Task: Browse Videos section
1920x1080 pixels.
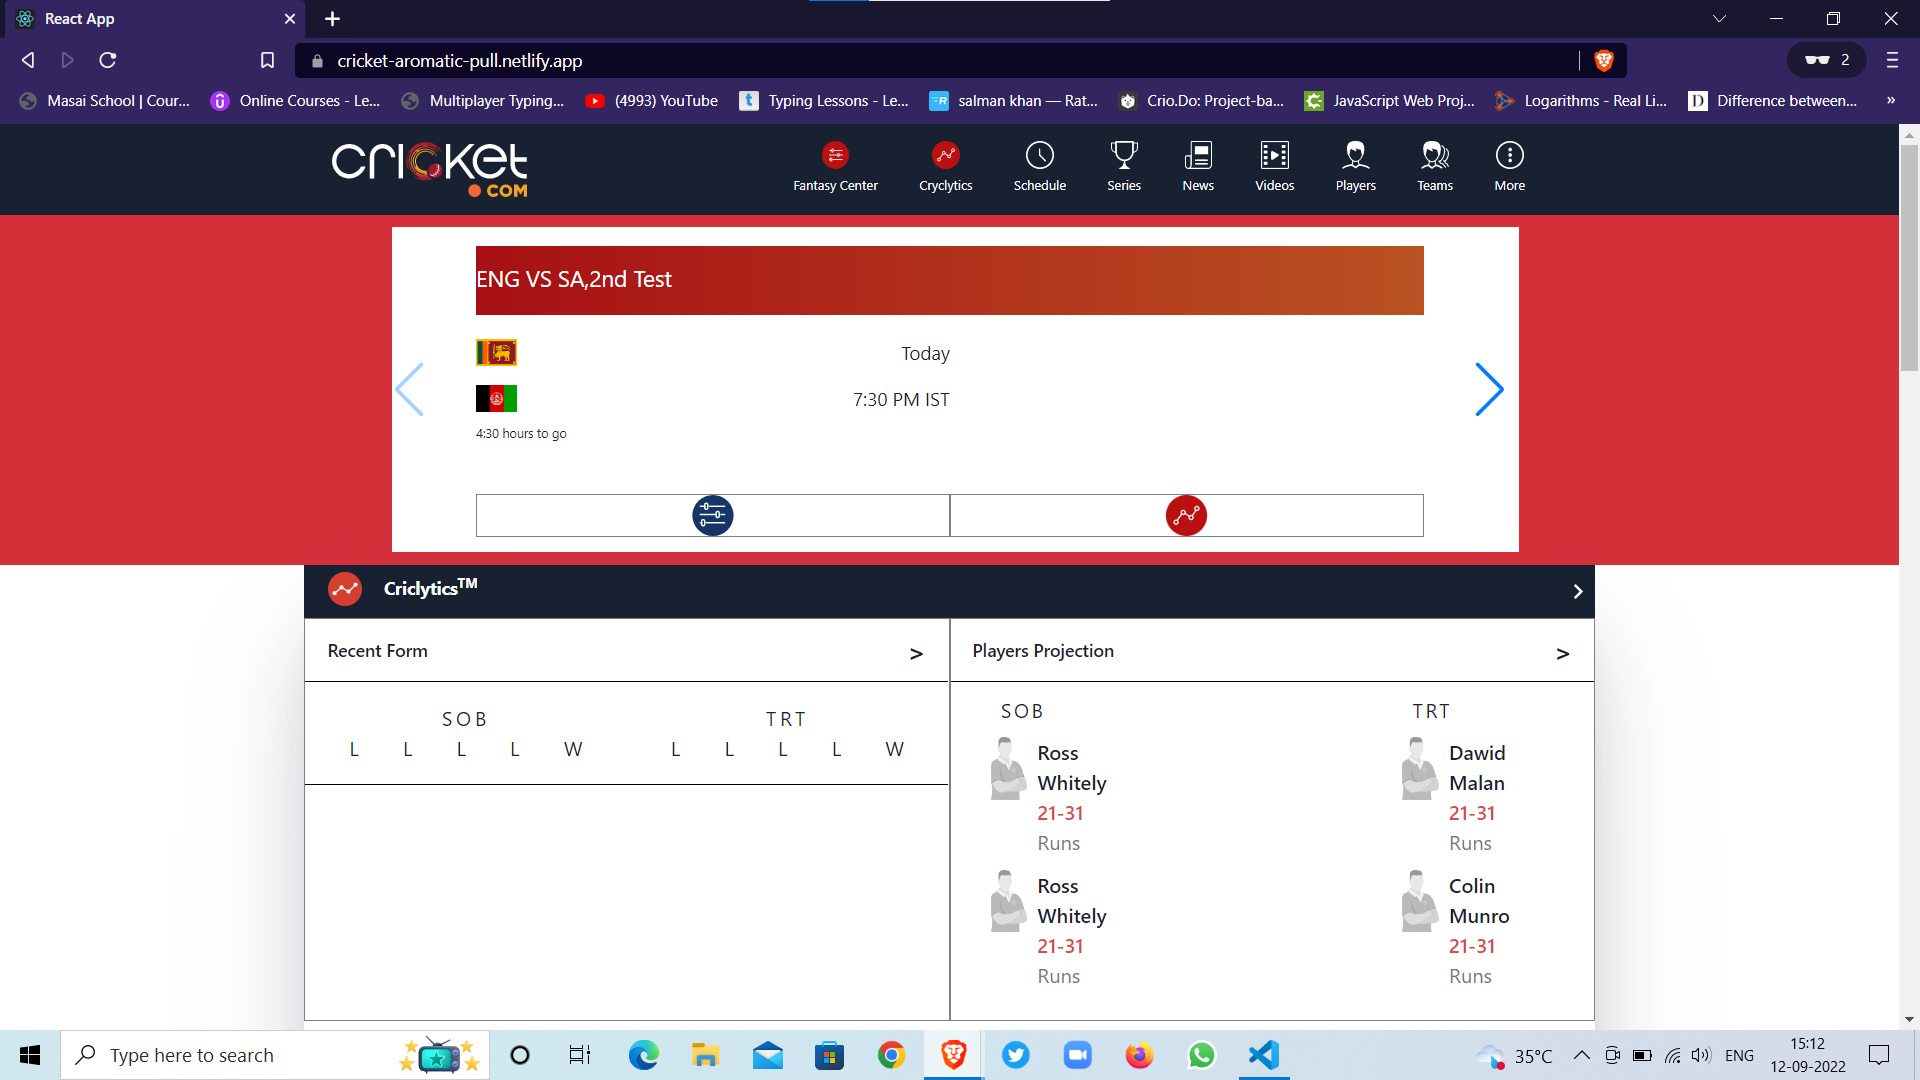Action: [1275, 167]
